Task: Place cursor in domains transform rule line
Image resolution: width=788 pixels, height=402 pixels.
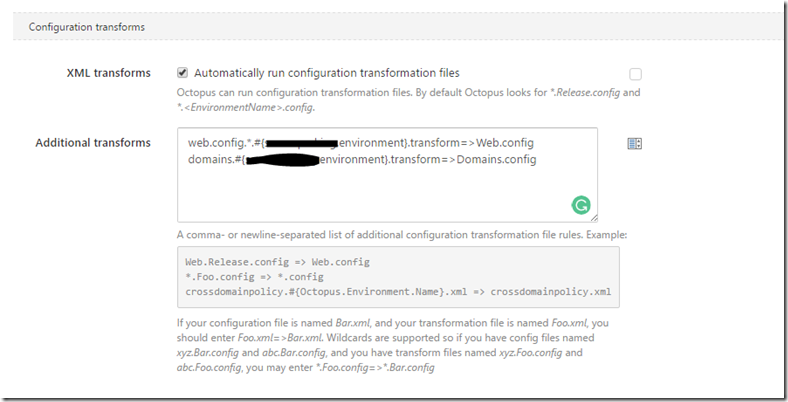Action: coord(362,159)
